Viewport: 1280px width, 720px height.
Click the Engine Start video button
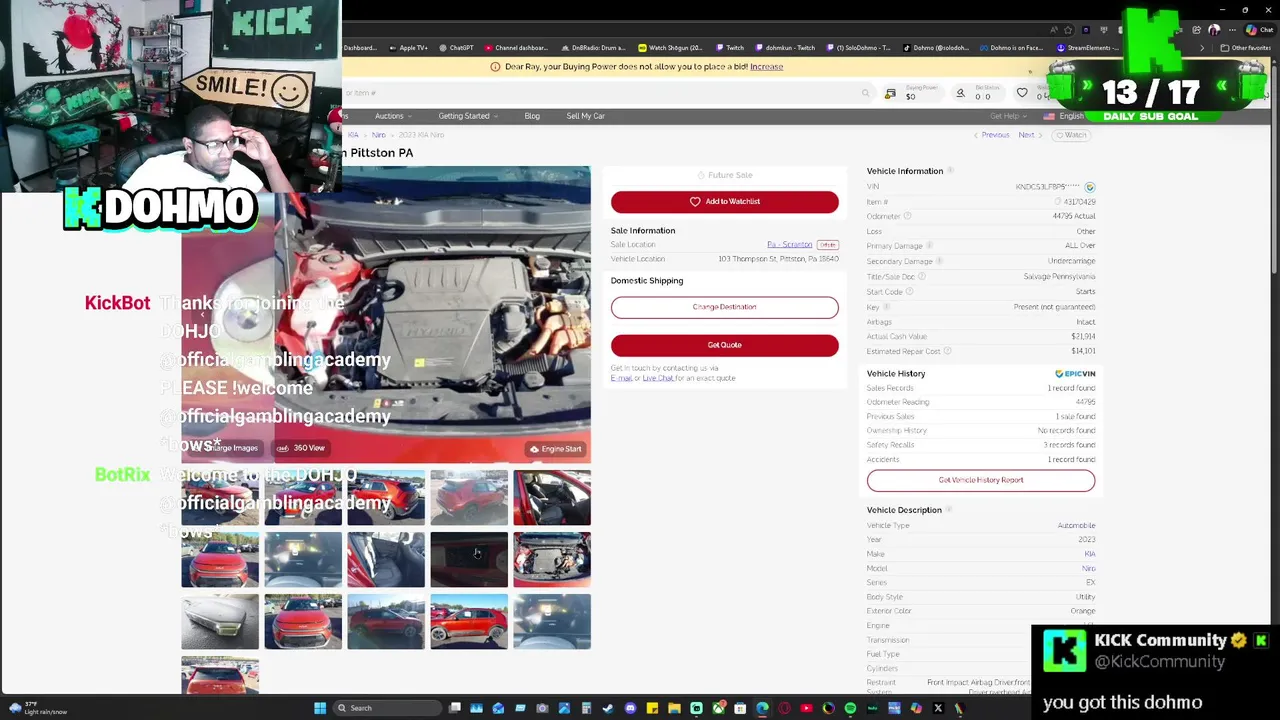pyautogui.click(x=555, y=449)
